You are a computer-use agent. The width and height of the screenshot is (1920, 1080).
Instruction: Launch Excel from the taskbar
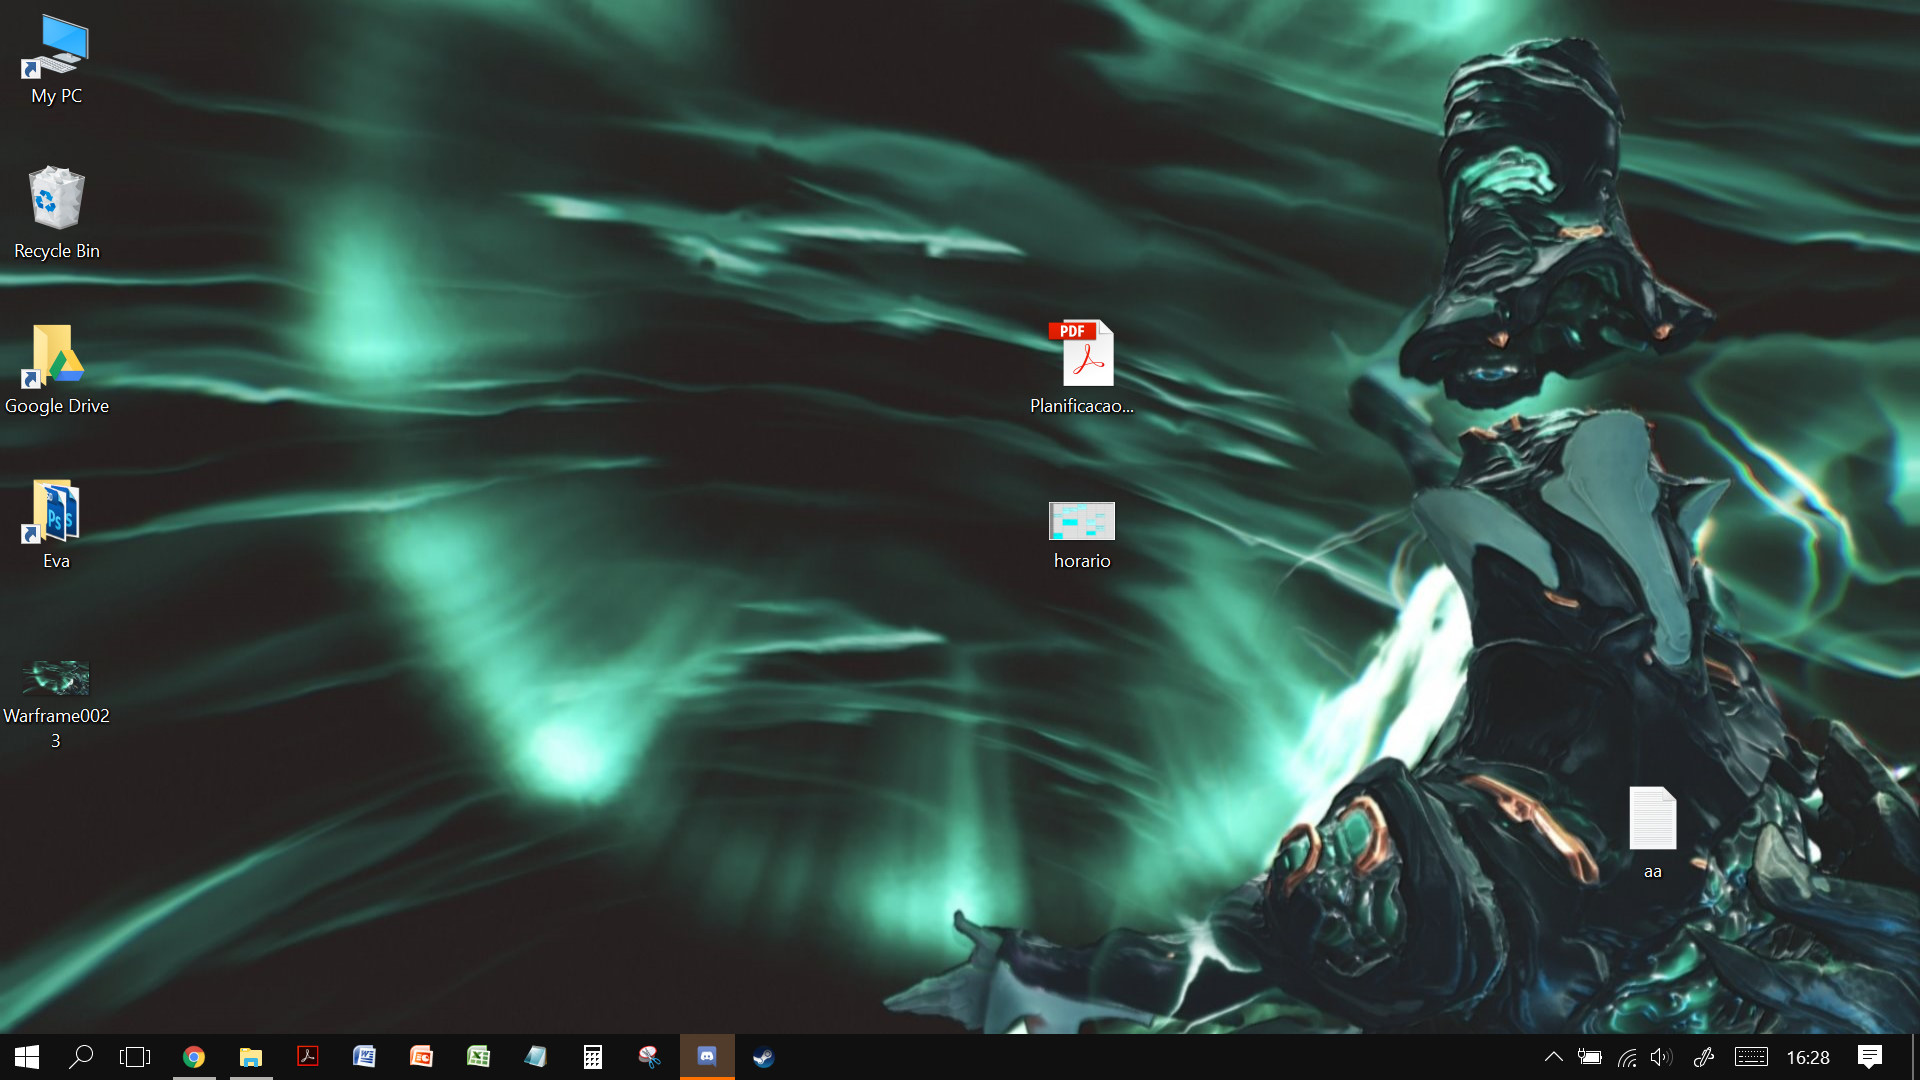[478, 1057]
